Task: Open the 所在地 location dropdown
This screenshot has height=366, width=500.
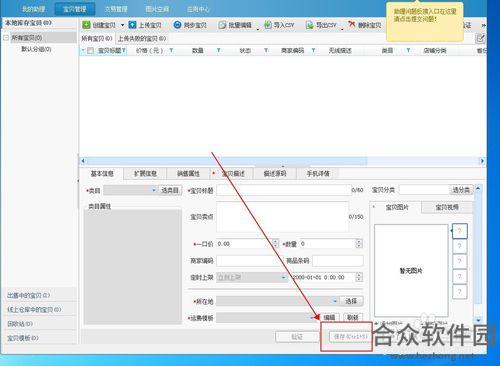Action: pos(278,301)
